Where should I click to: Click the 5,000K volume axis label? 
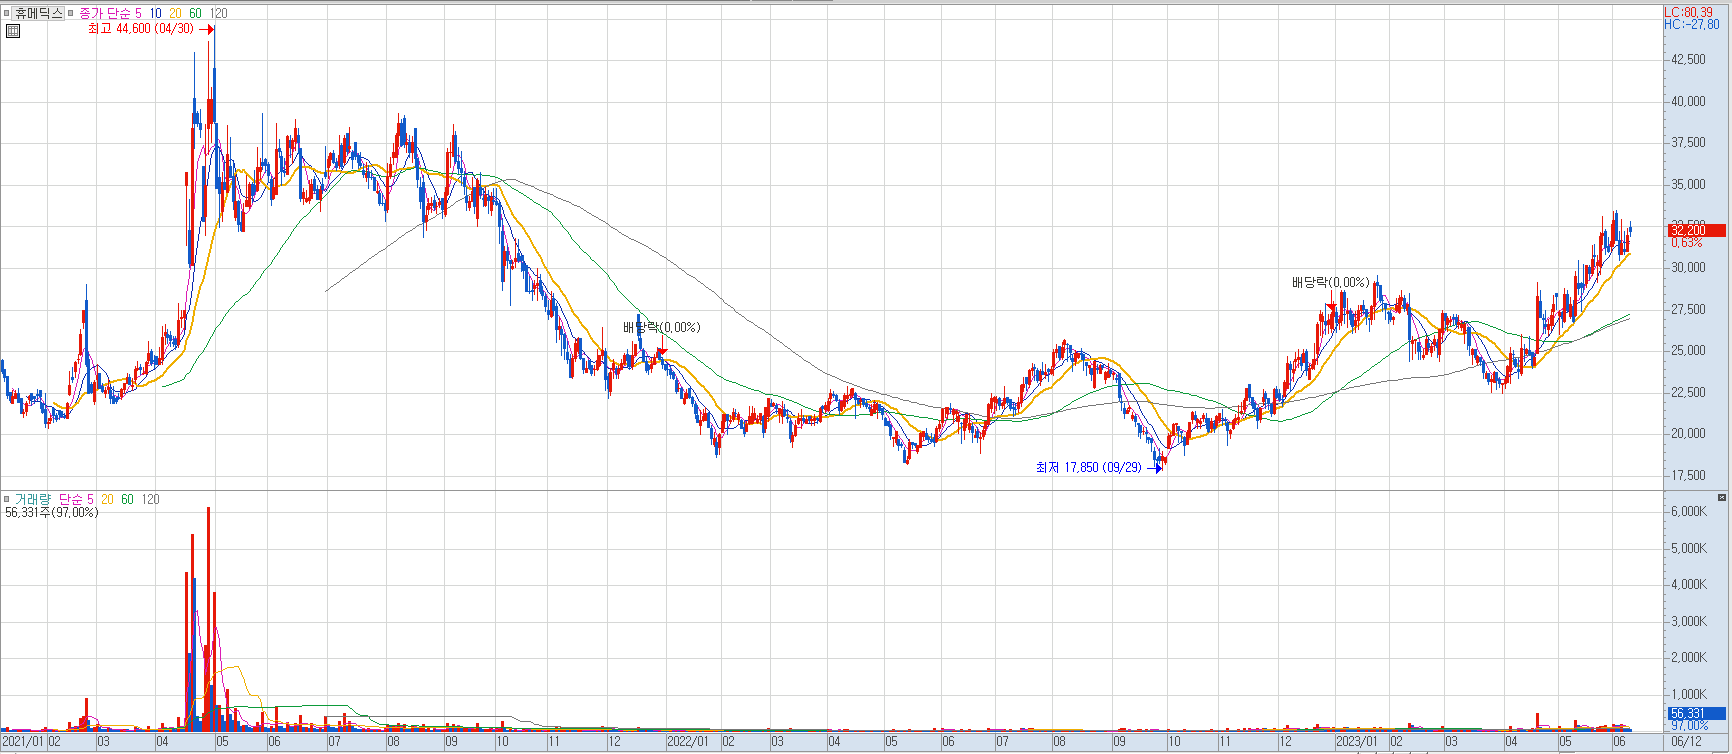[1689, 548]
